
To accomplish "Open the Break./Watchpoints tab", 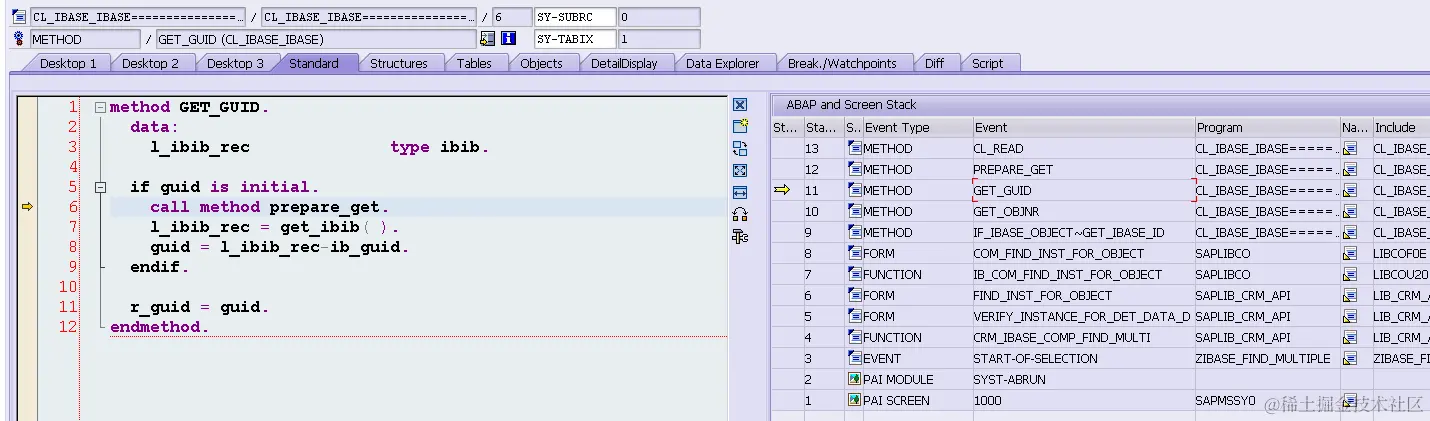I will coord(842,63).
